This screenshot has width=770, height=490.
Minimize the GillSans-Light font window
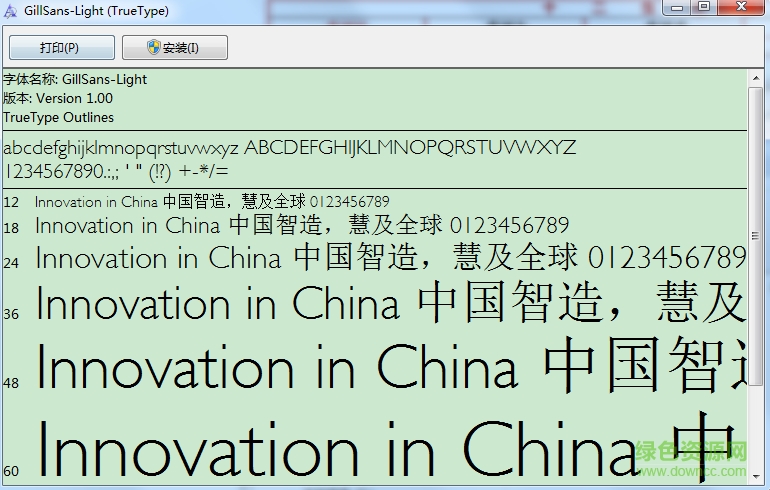coord(678,7)
